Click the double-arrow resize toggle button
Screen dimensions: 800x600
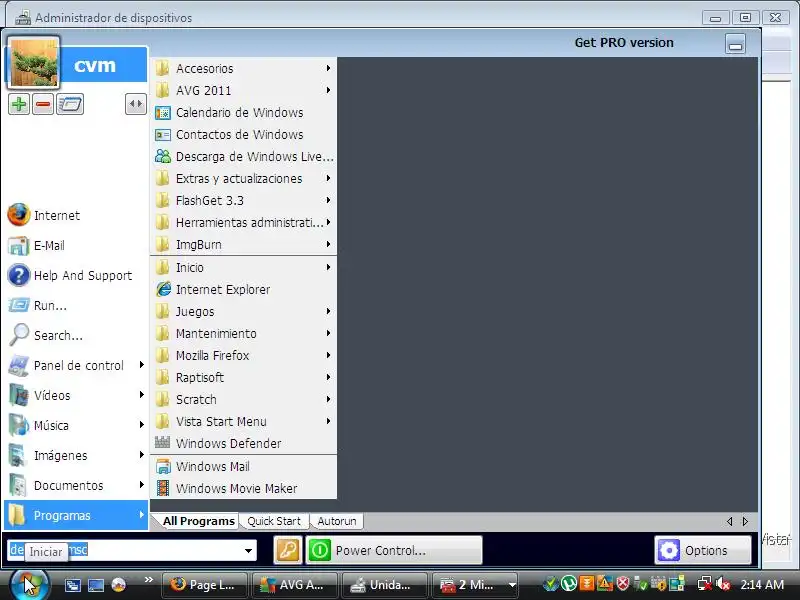pyautogui.click(x=136, y=104)
